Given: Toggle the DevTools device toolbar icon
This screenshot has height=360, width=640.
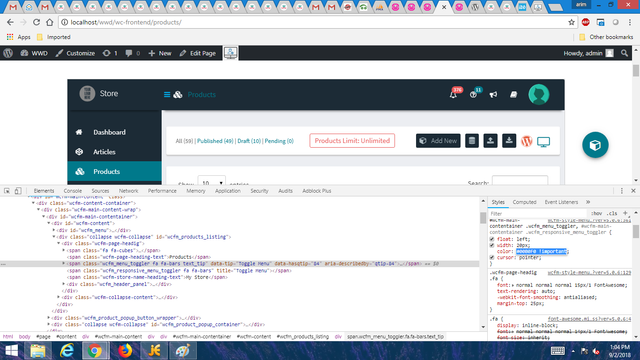Looking at the screenshot, I should click(18, 191).
